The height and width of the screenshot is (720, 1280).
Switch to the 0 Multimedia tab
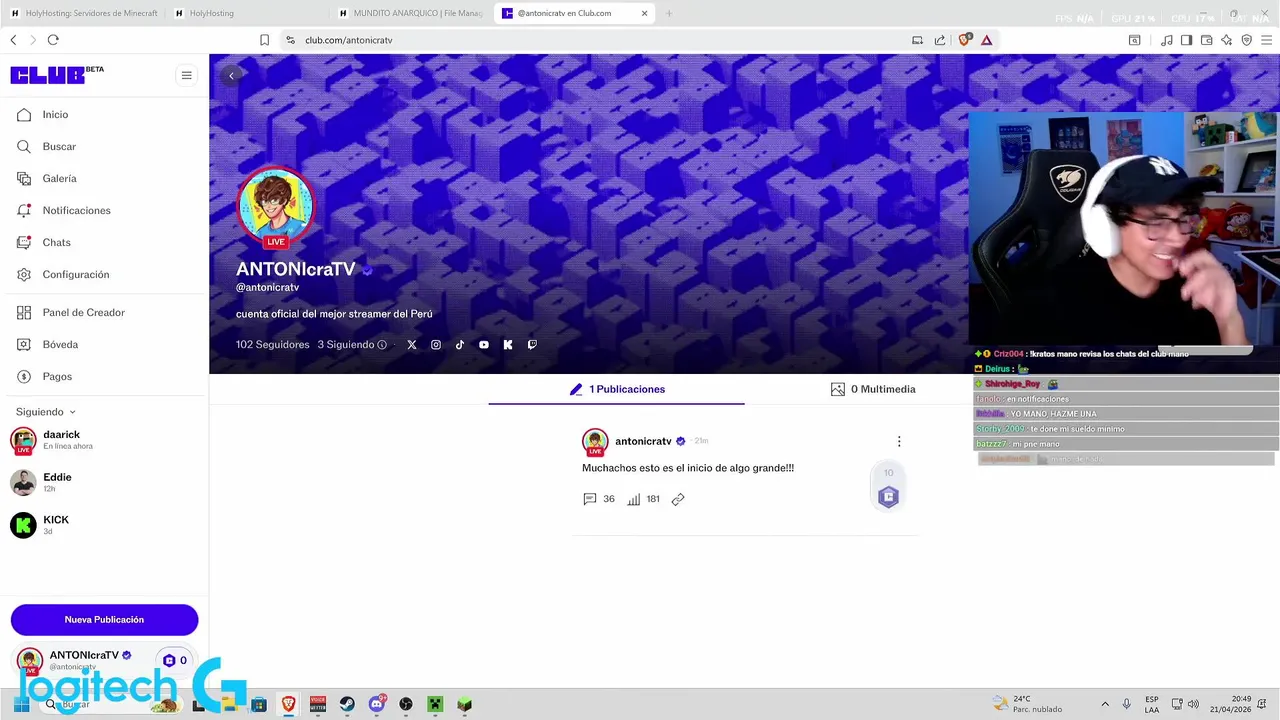[x=873, y=390]
